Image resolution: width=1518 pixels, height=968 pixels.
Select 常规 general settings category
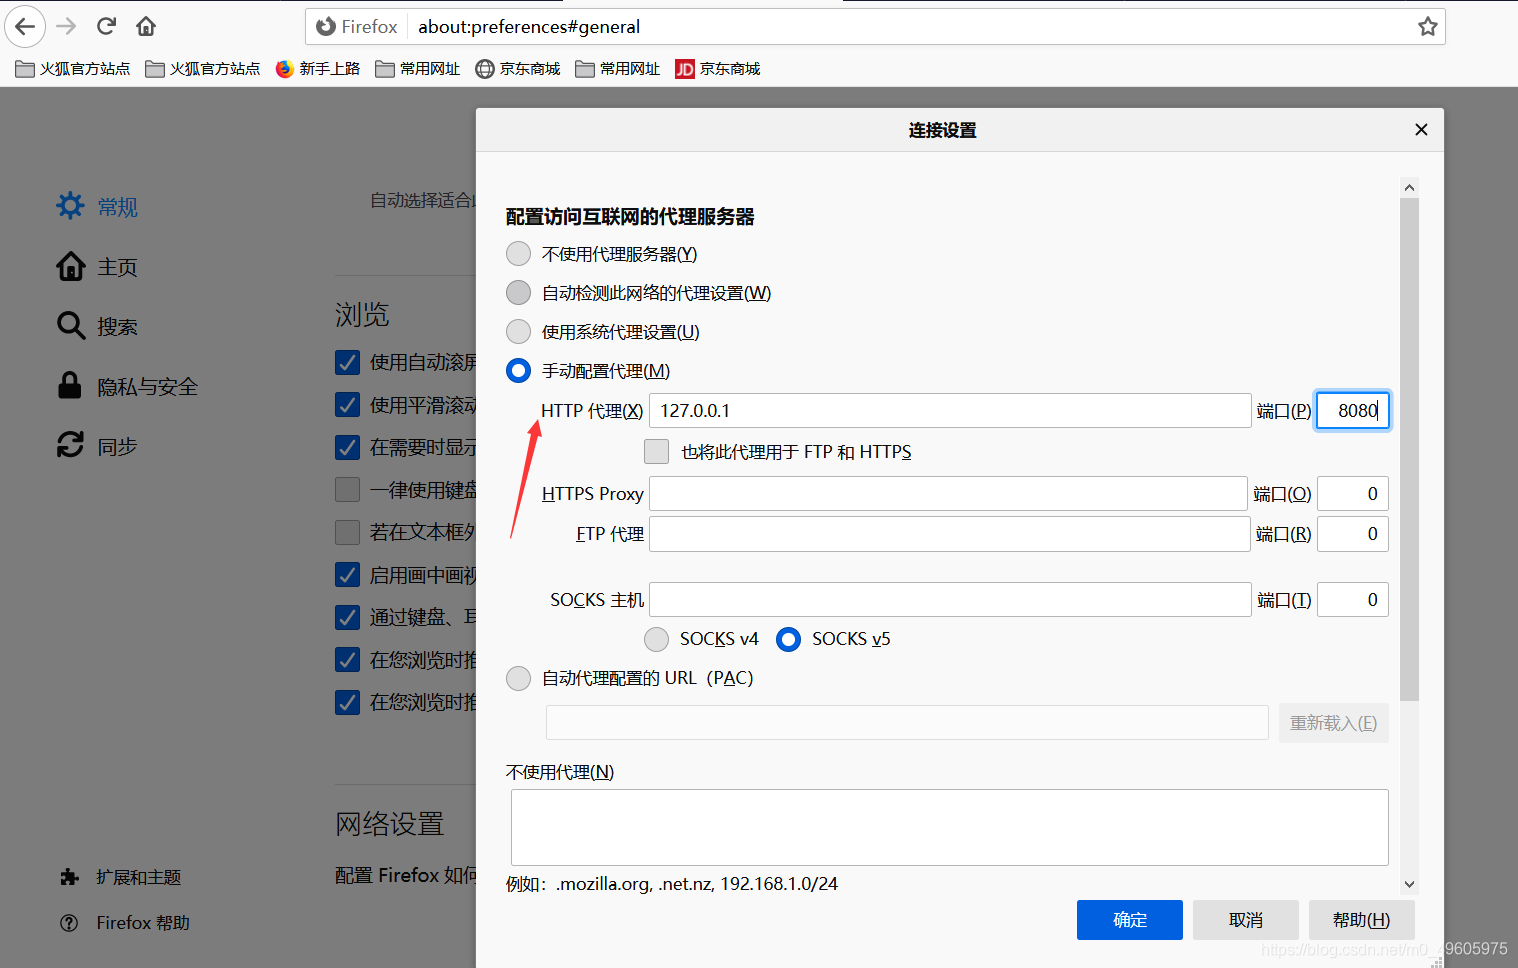(97, 207)
